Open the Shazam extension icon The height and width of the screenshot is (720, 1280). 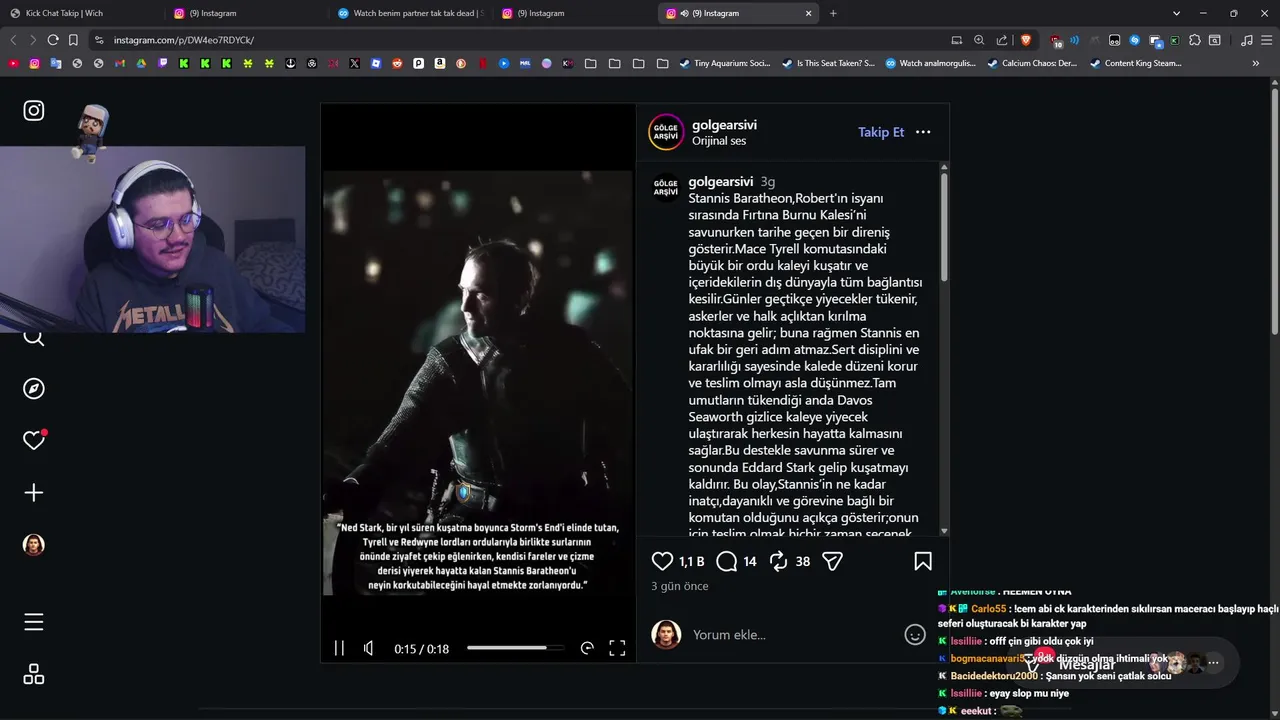point(1135,40)
